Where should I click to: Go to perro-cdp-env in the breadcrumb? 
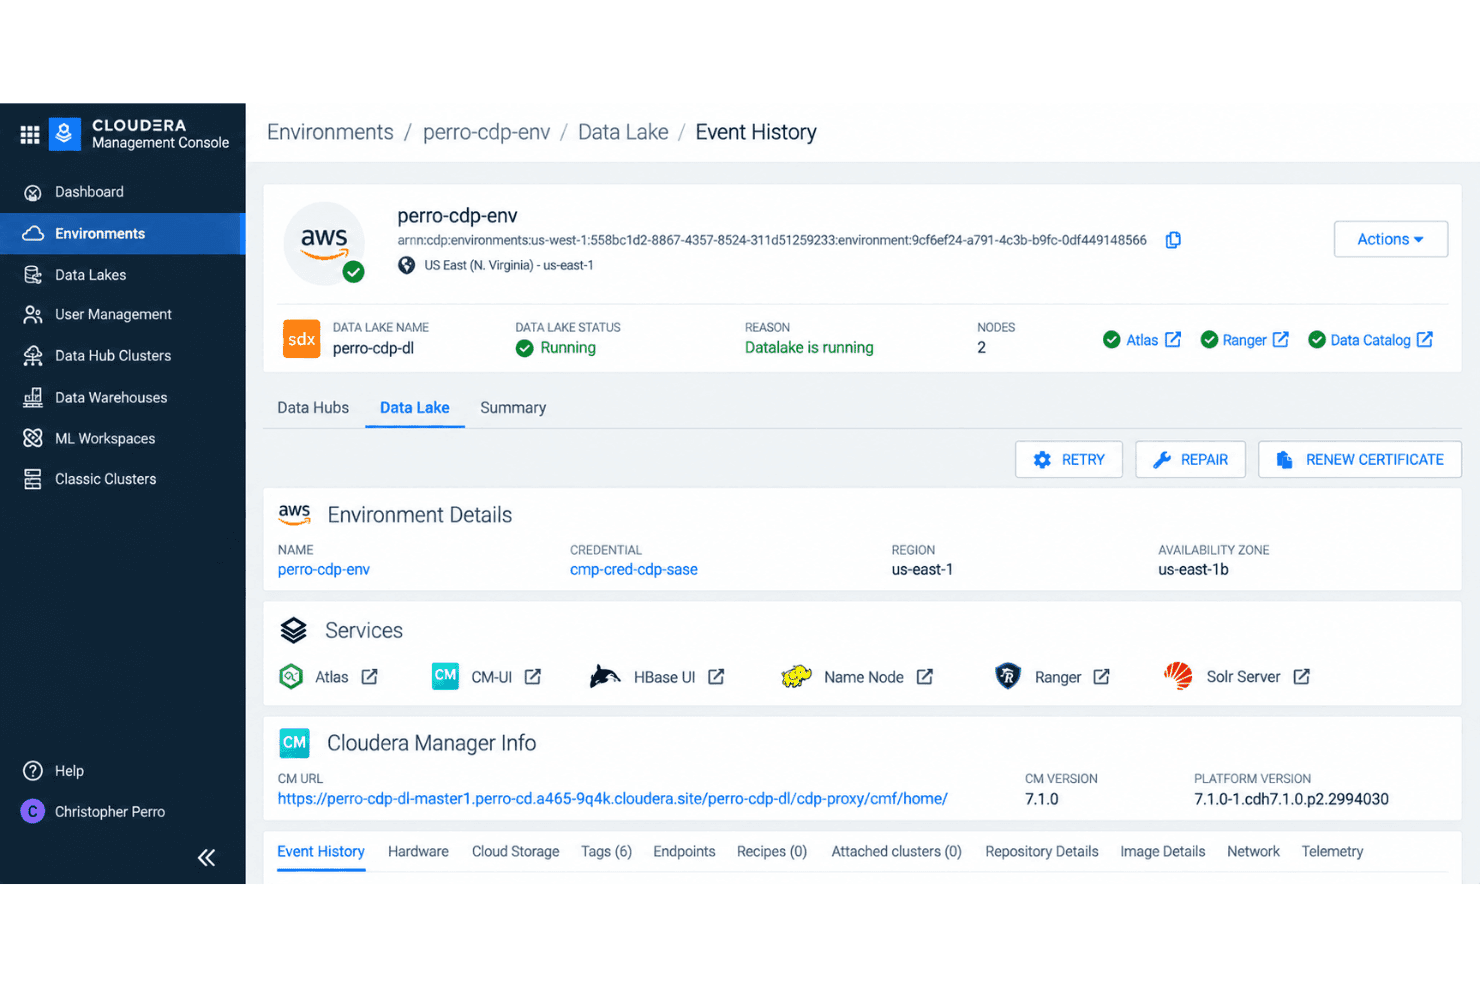click(486, 133)
